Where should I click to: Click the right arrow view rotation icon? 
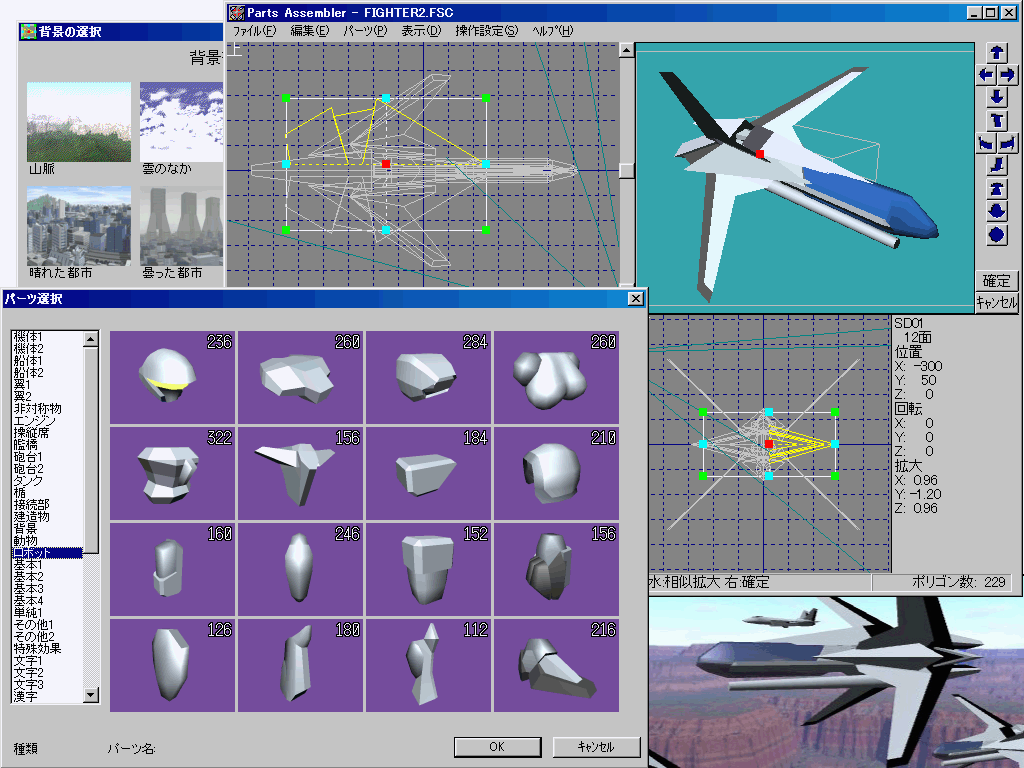point(1008,75)
